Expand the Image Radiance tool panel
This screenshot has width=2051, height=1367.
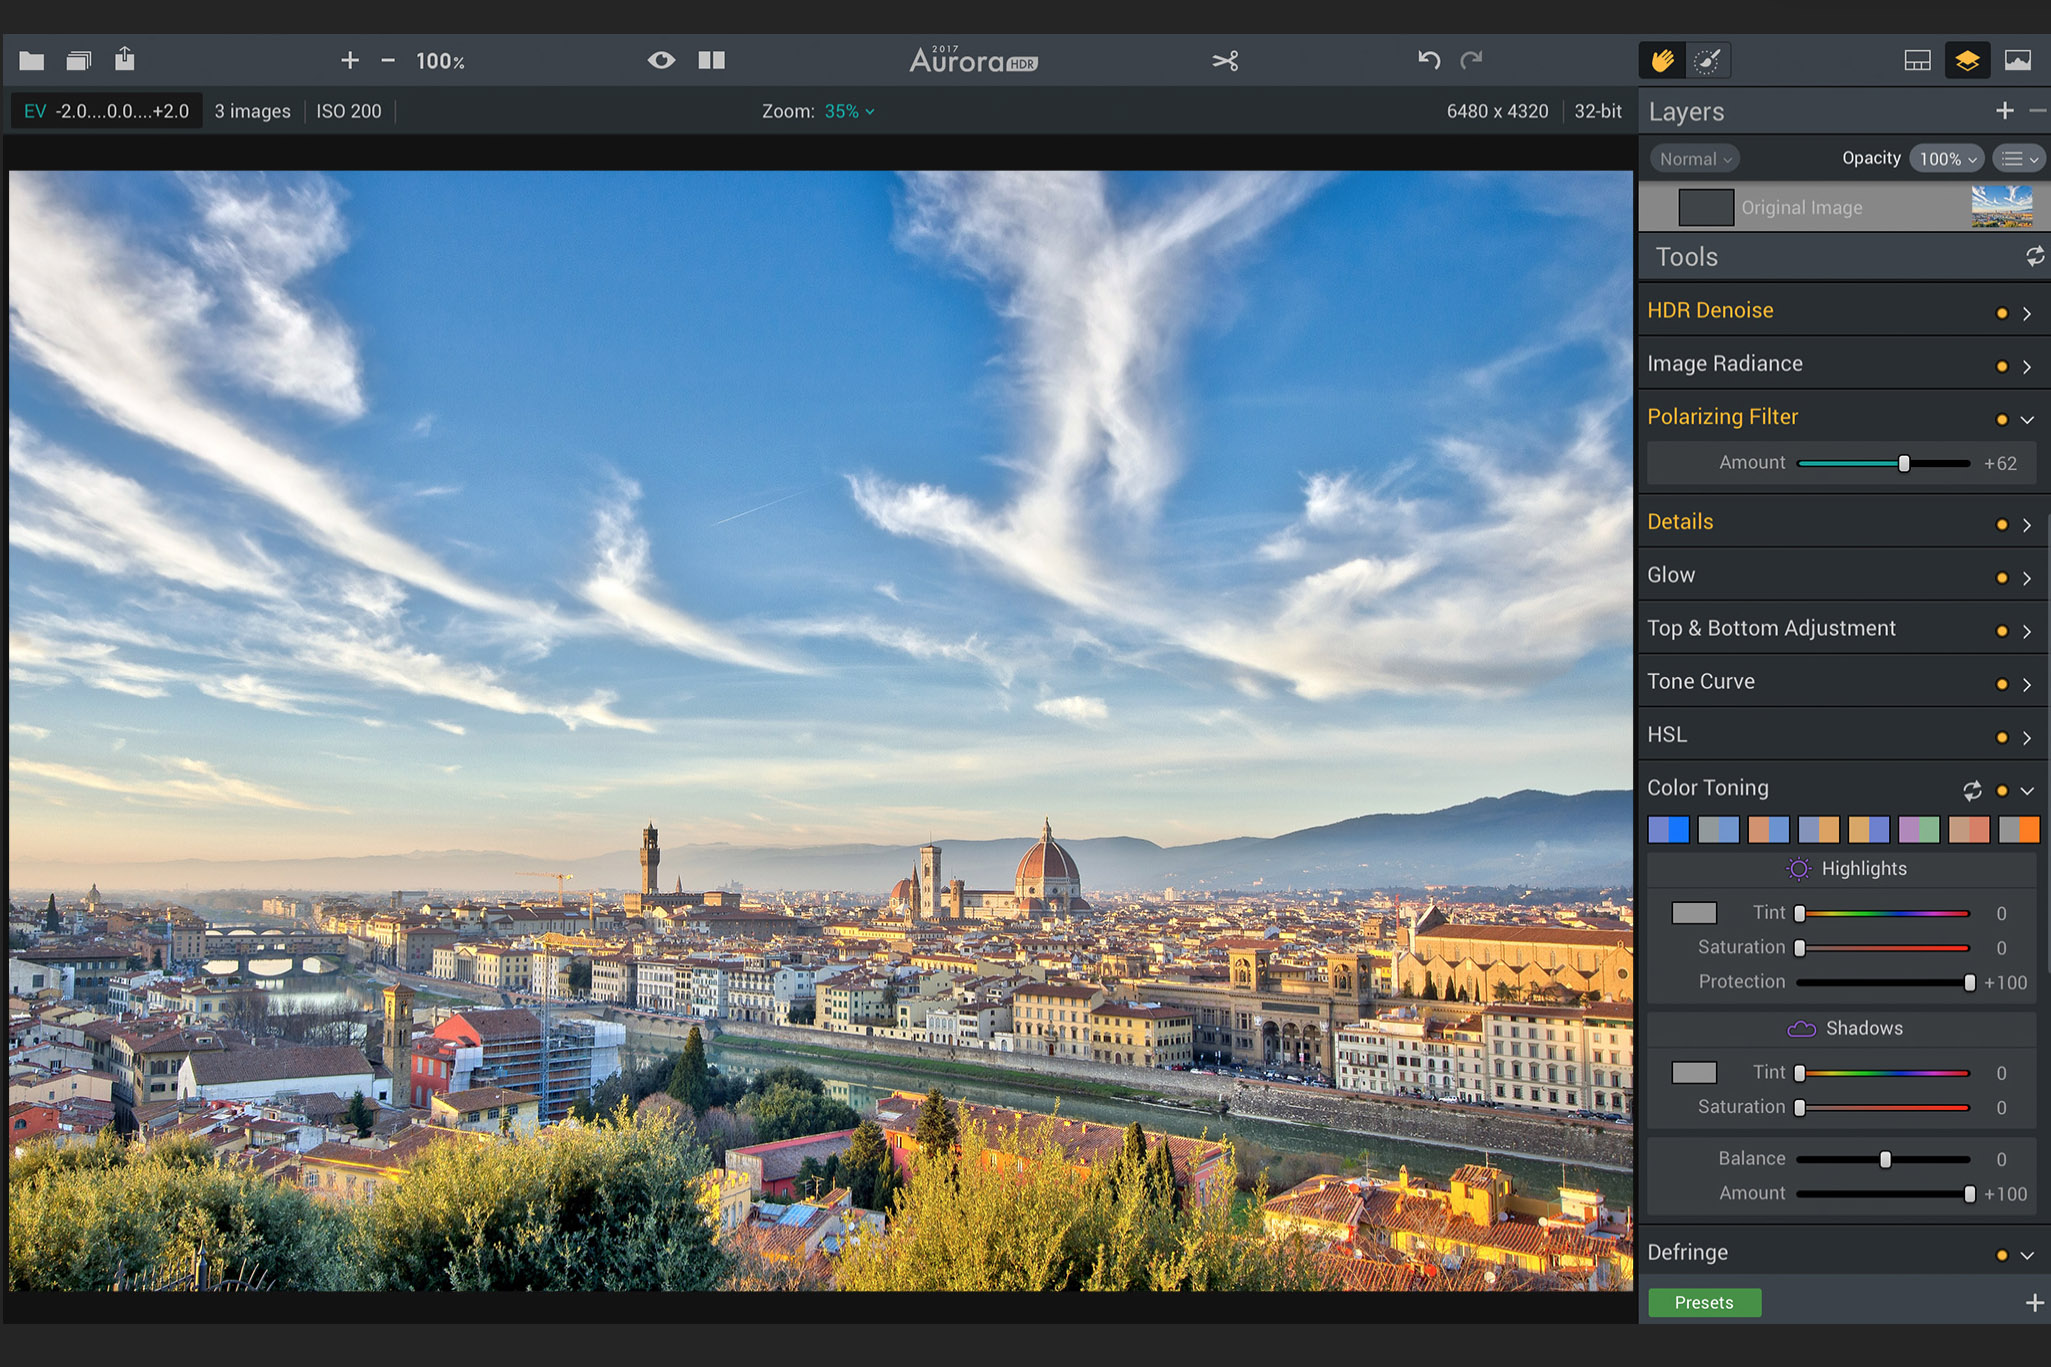coord(2028,363)
